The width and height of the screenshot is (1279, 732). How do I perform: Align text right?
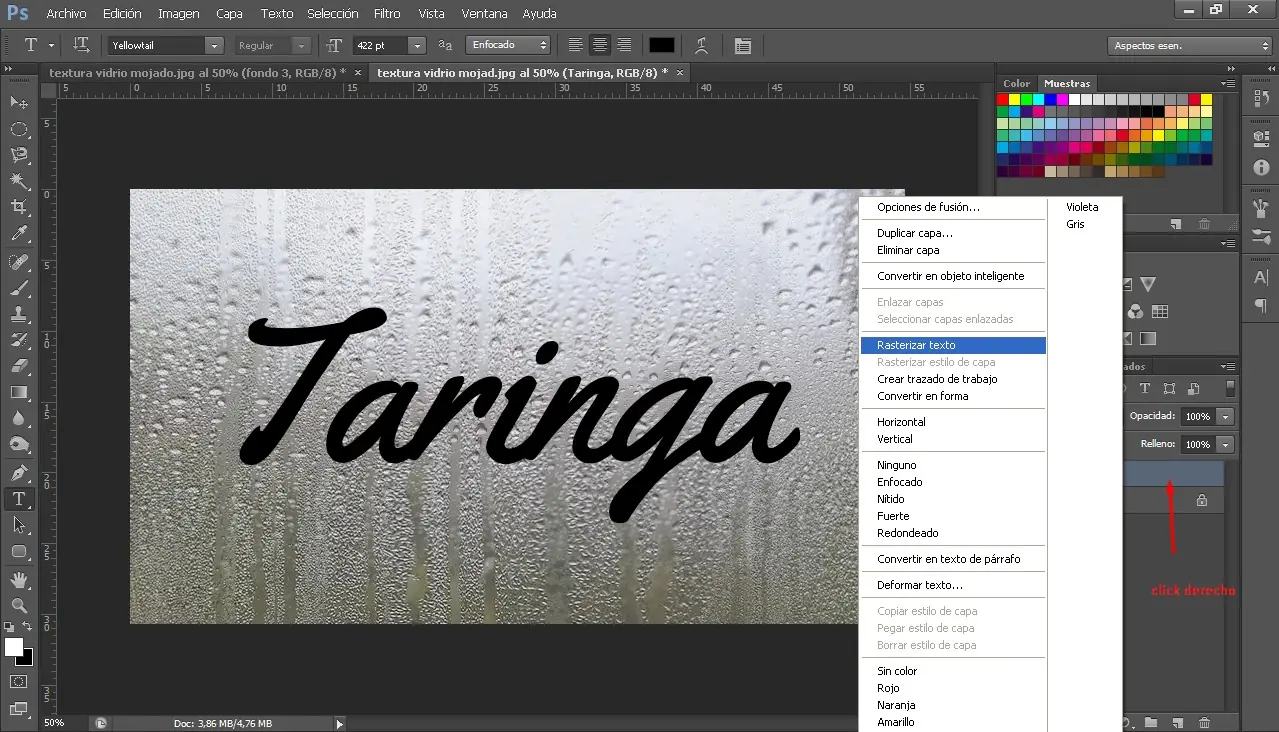(624, 45)
